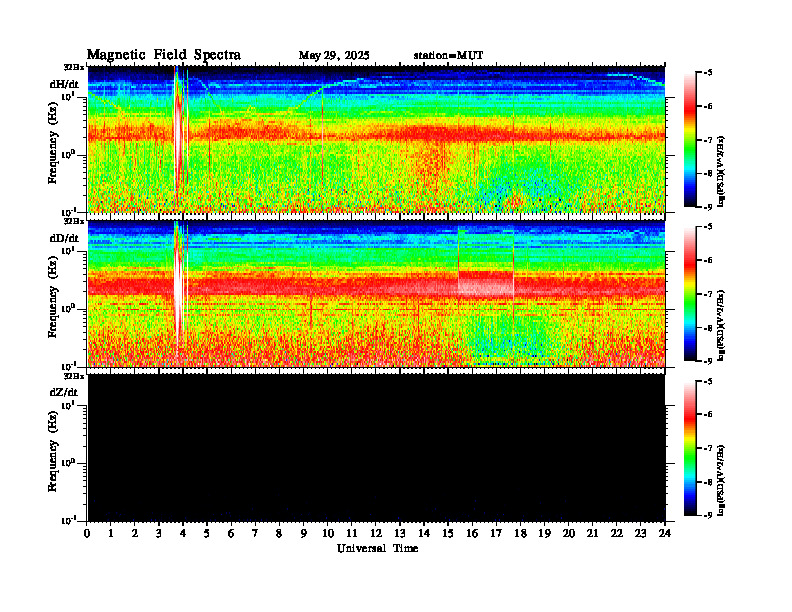Click the -6 value on dZ/dt colorbar
This screenshot has width=792, height=612.
click(x=708, y=415)
